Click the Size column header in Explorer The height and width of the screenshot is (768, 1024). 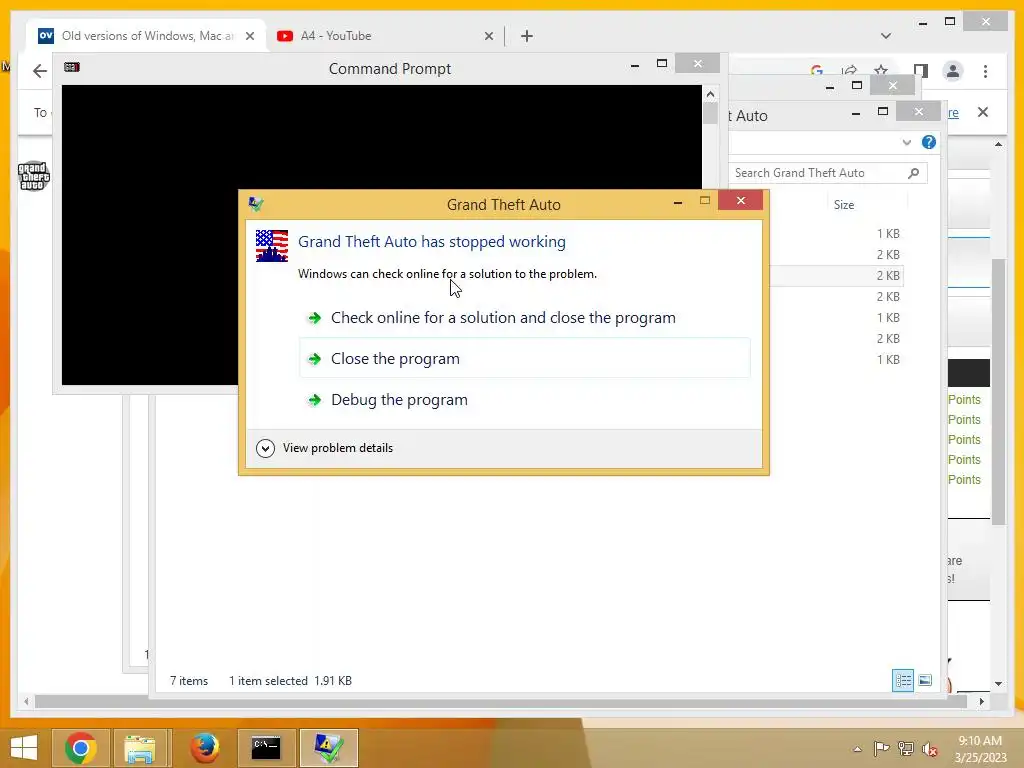point(844,205)
